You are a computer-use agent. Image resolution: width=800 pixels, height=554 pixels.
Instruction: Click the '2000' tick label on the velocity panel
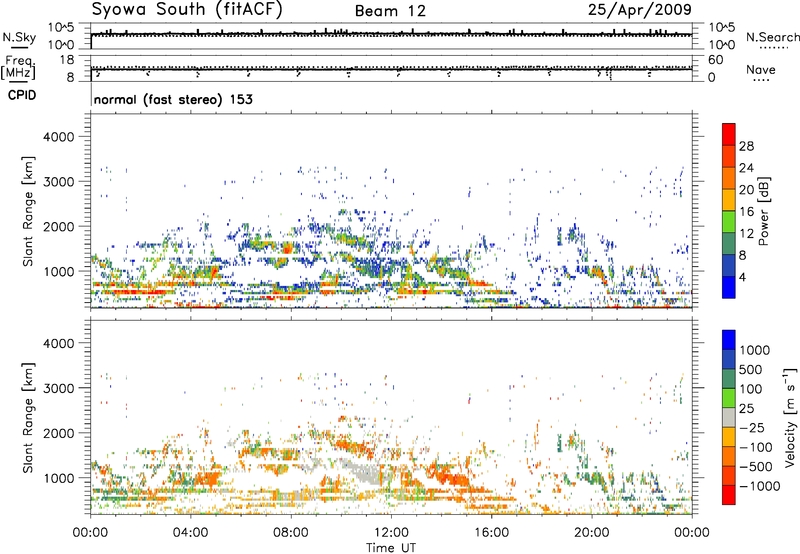(x=59, y=433)
